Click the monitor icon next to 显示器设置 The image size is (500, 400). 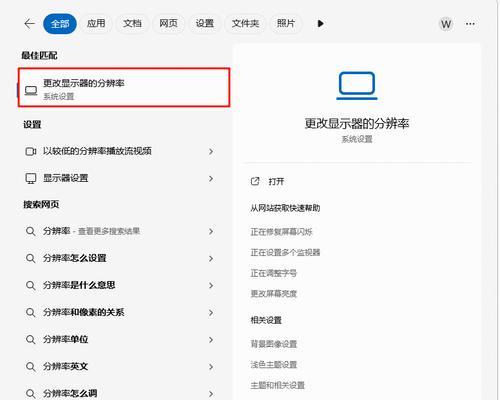click(31, 178)
